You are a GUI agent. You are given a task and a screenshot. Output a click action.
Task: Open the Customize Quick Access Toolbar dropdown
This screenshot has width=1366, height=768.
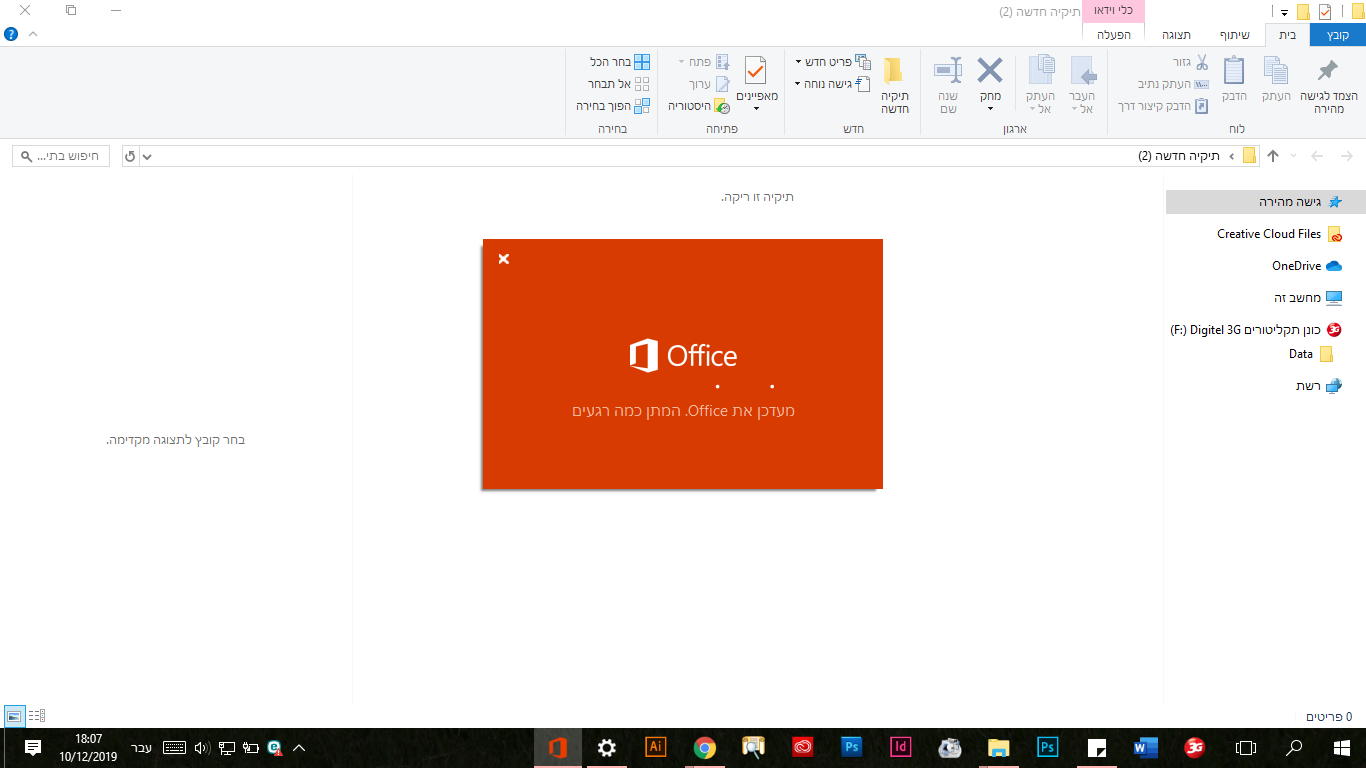(x=1283, y=12)
